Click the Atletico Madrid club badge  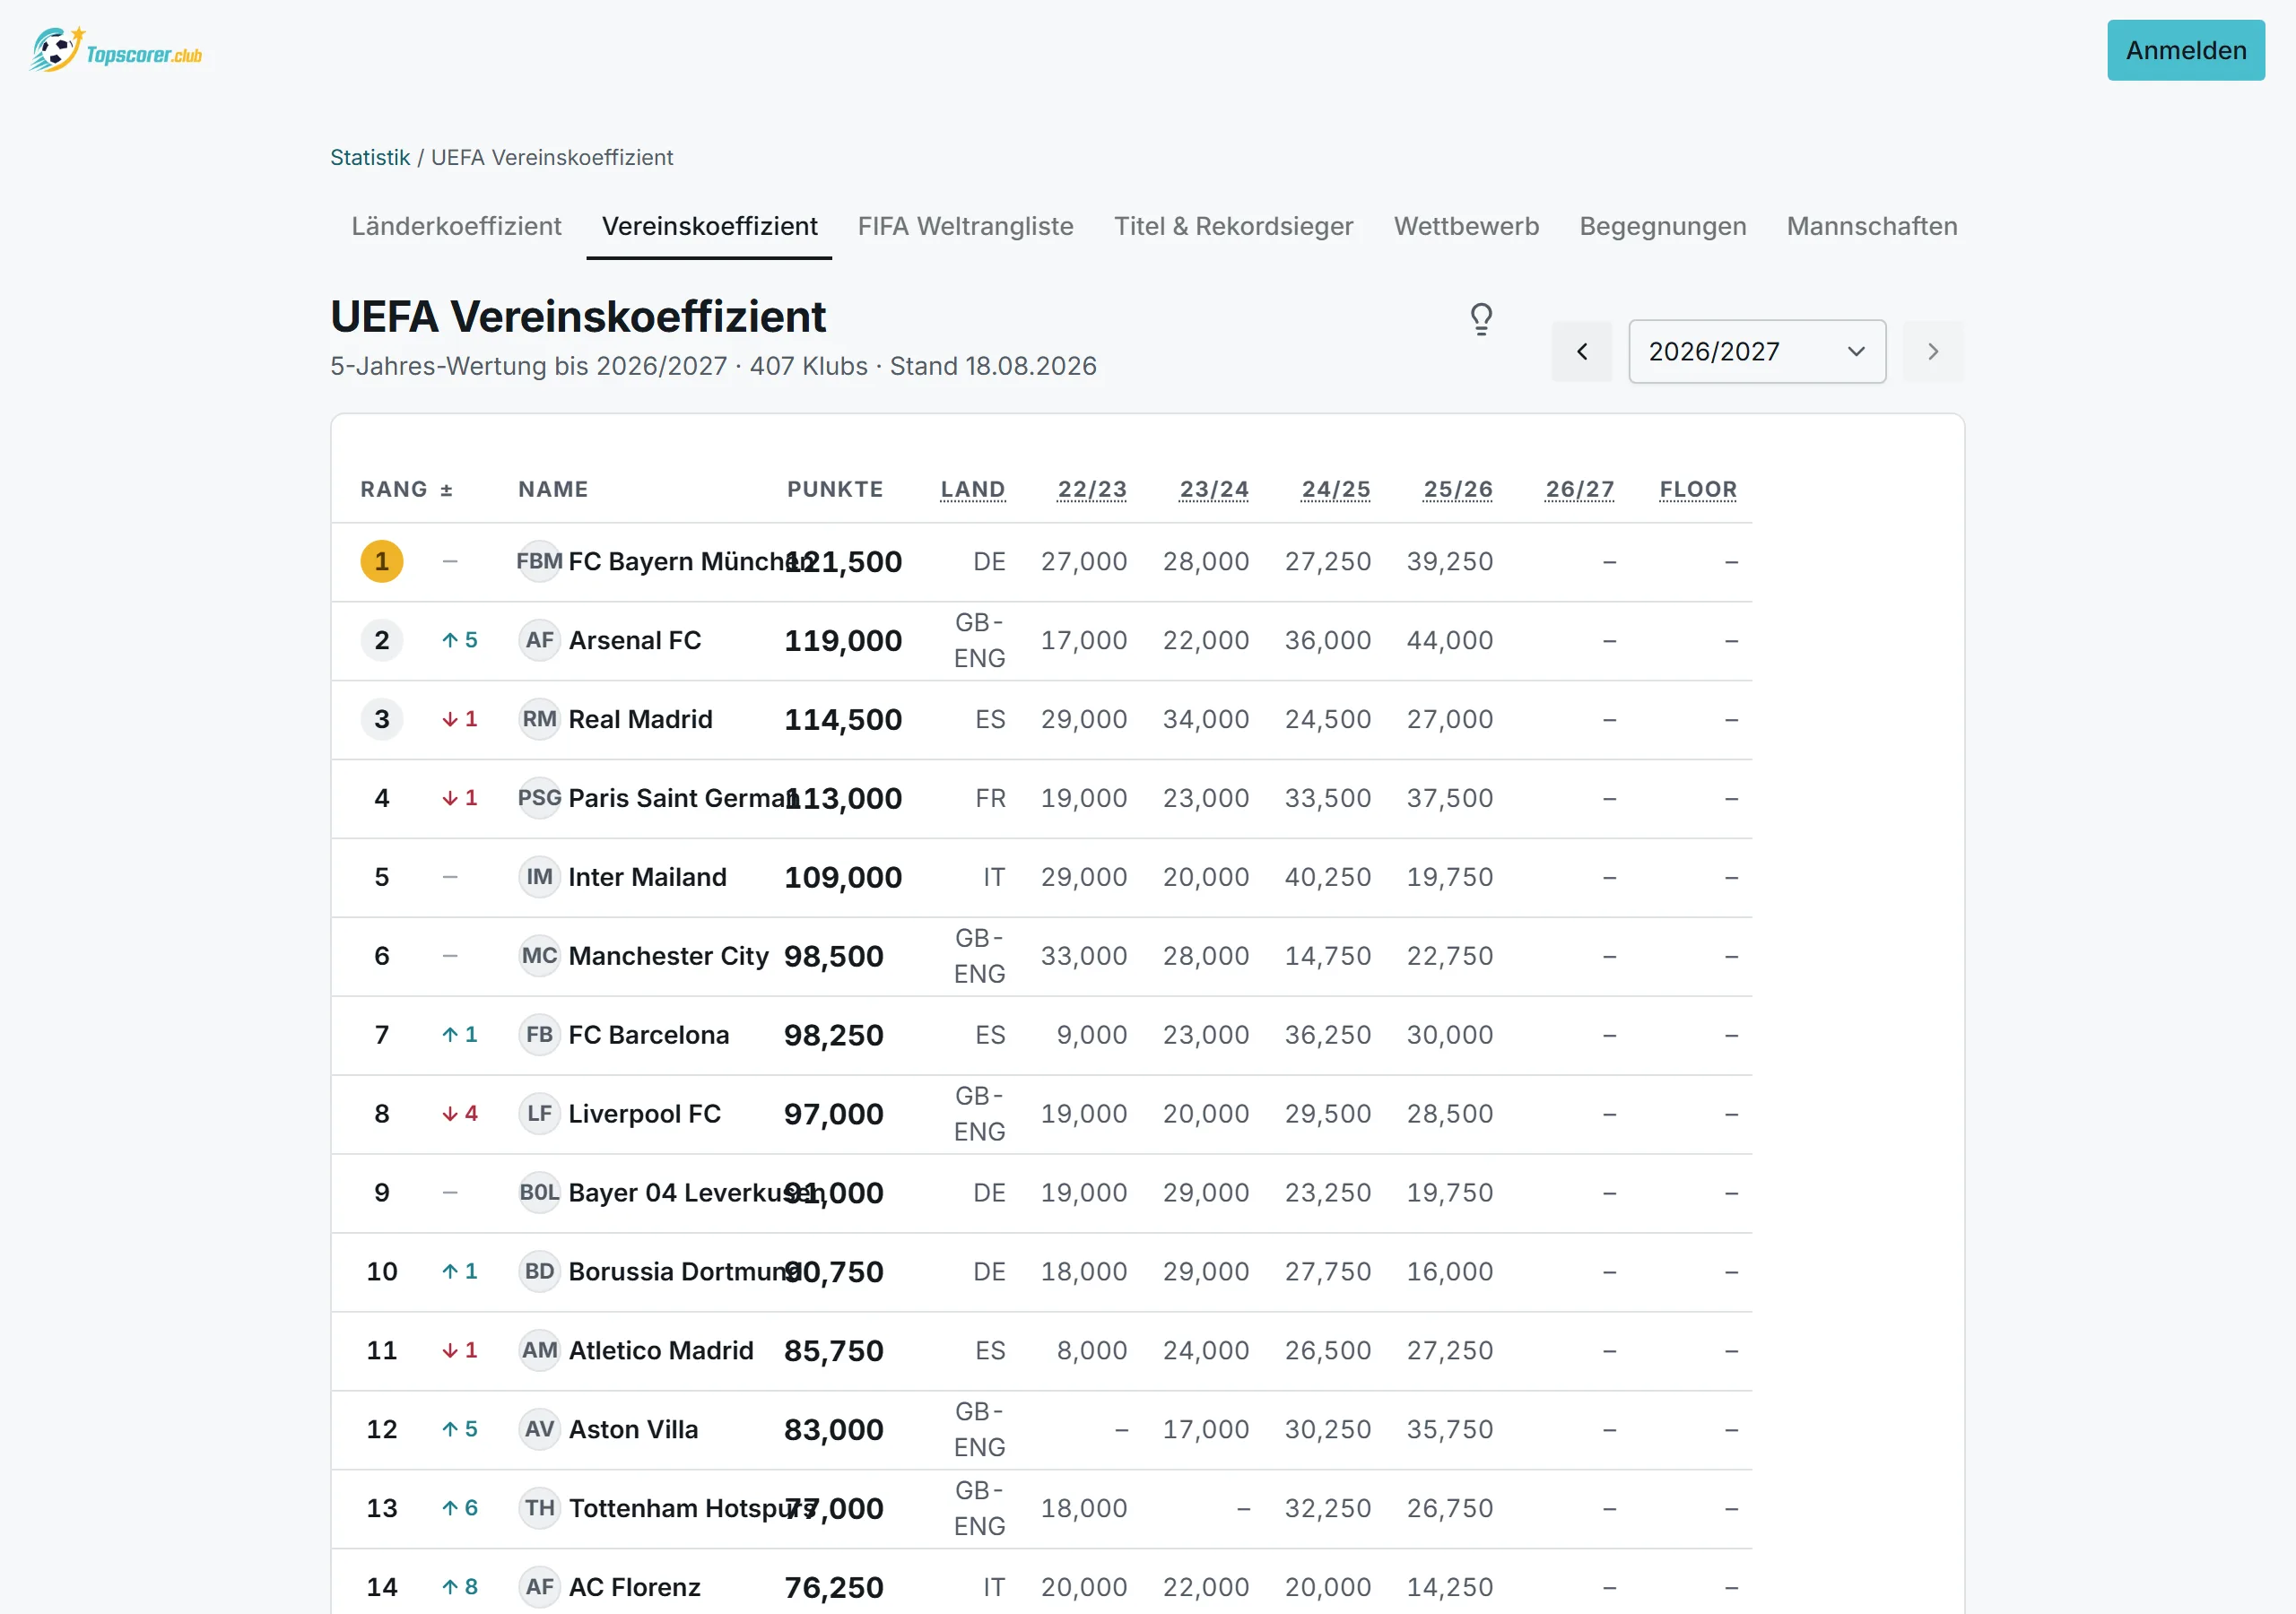pos(539,1351)
